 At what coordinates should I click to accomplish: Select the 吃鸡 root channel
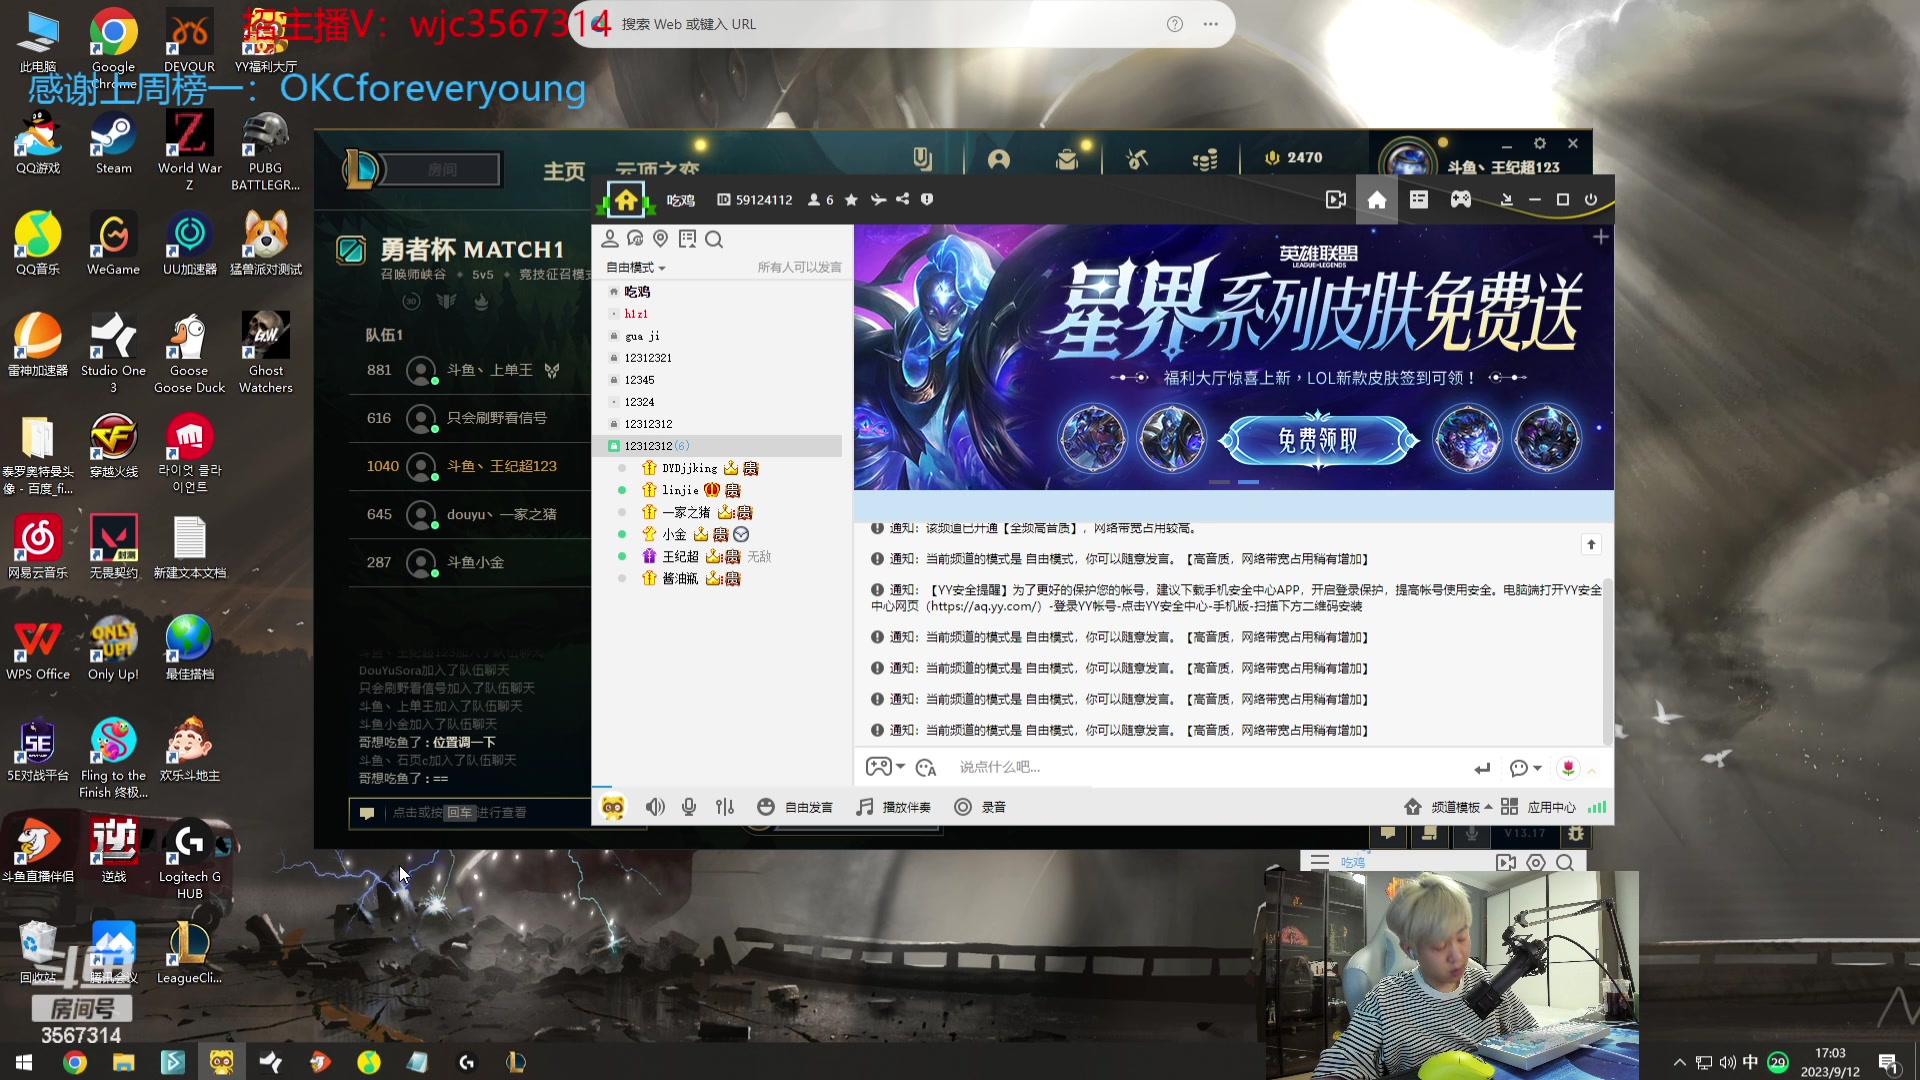click(637, 292)
